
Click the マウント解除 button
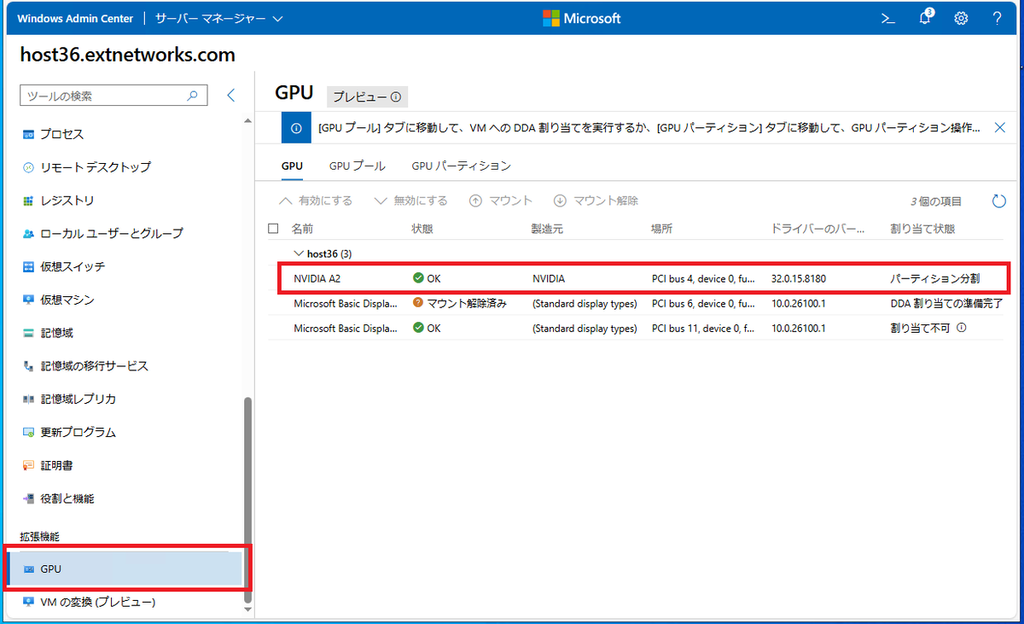pyautogui.click(x=596, y=201)
